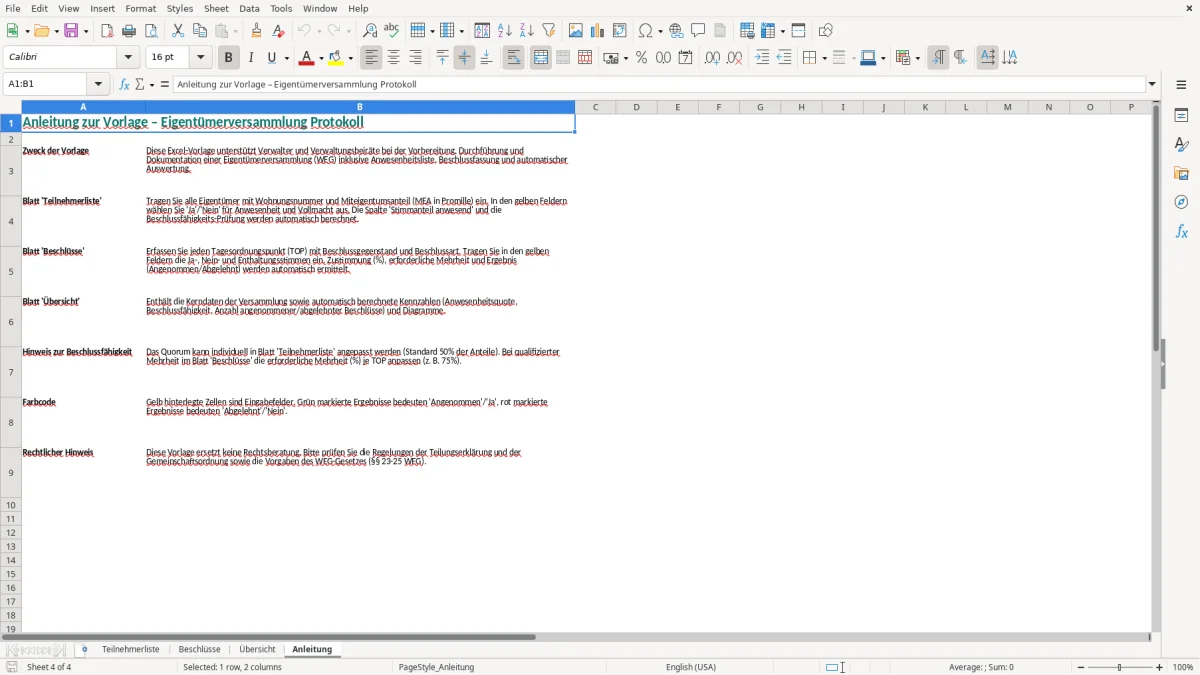Open the background color dropdown arrow

point(350,58)
